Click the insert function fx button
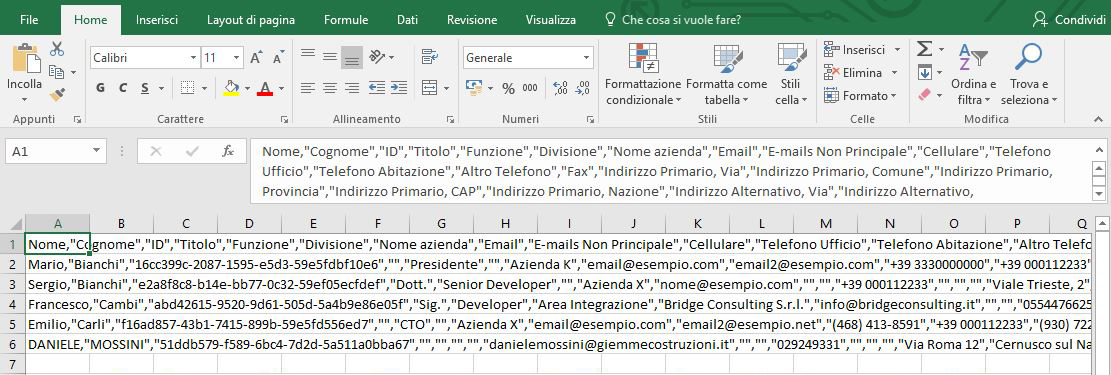This screenshot has width=1111, height=375. [228, 151]
